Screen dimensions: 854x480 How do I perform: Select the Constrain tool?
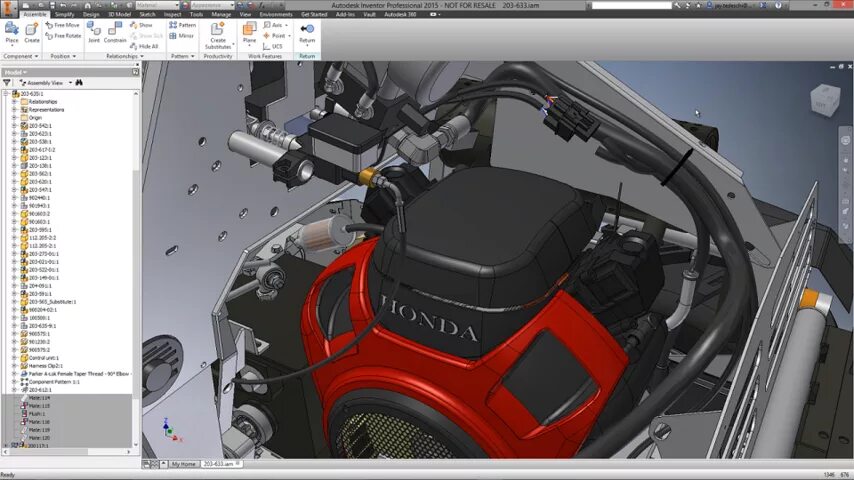tap(115, 33)
